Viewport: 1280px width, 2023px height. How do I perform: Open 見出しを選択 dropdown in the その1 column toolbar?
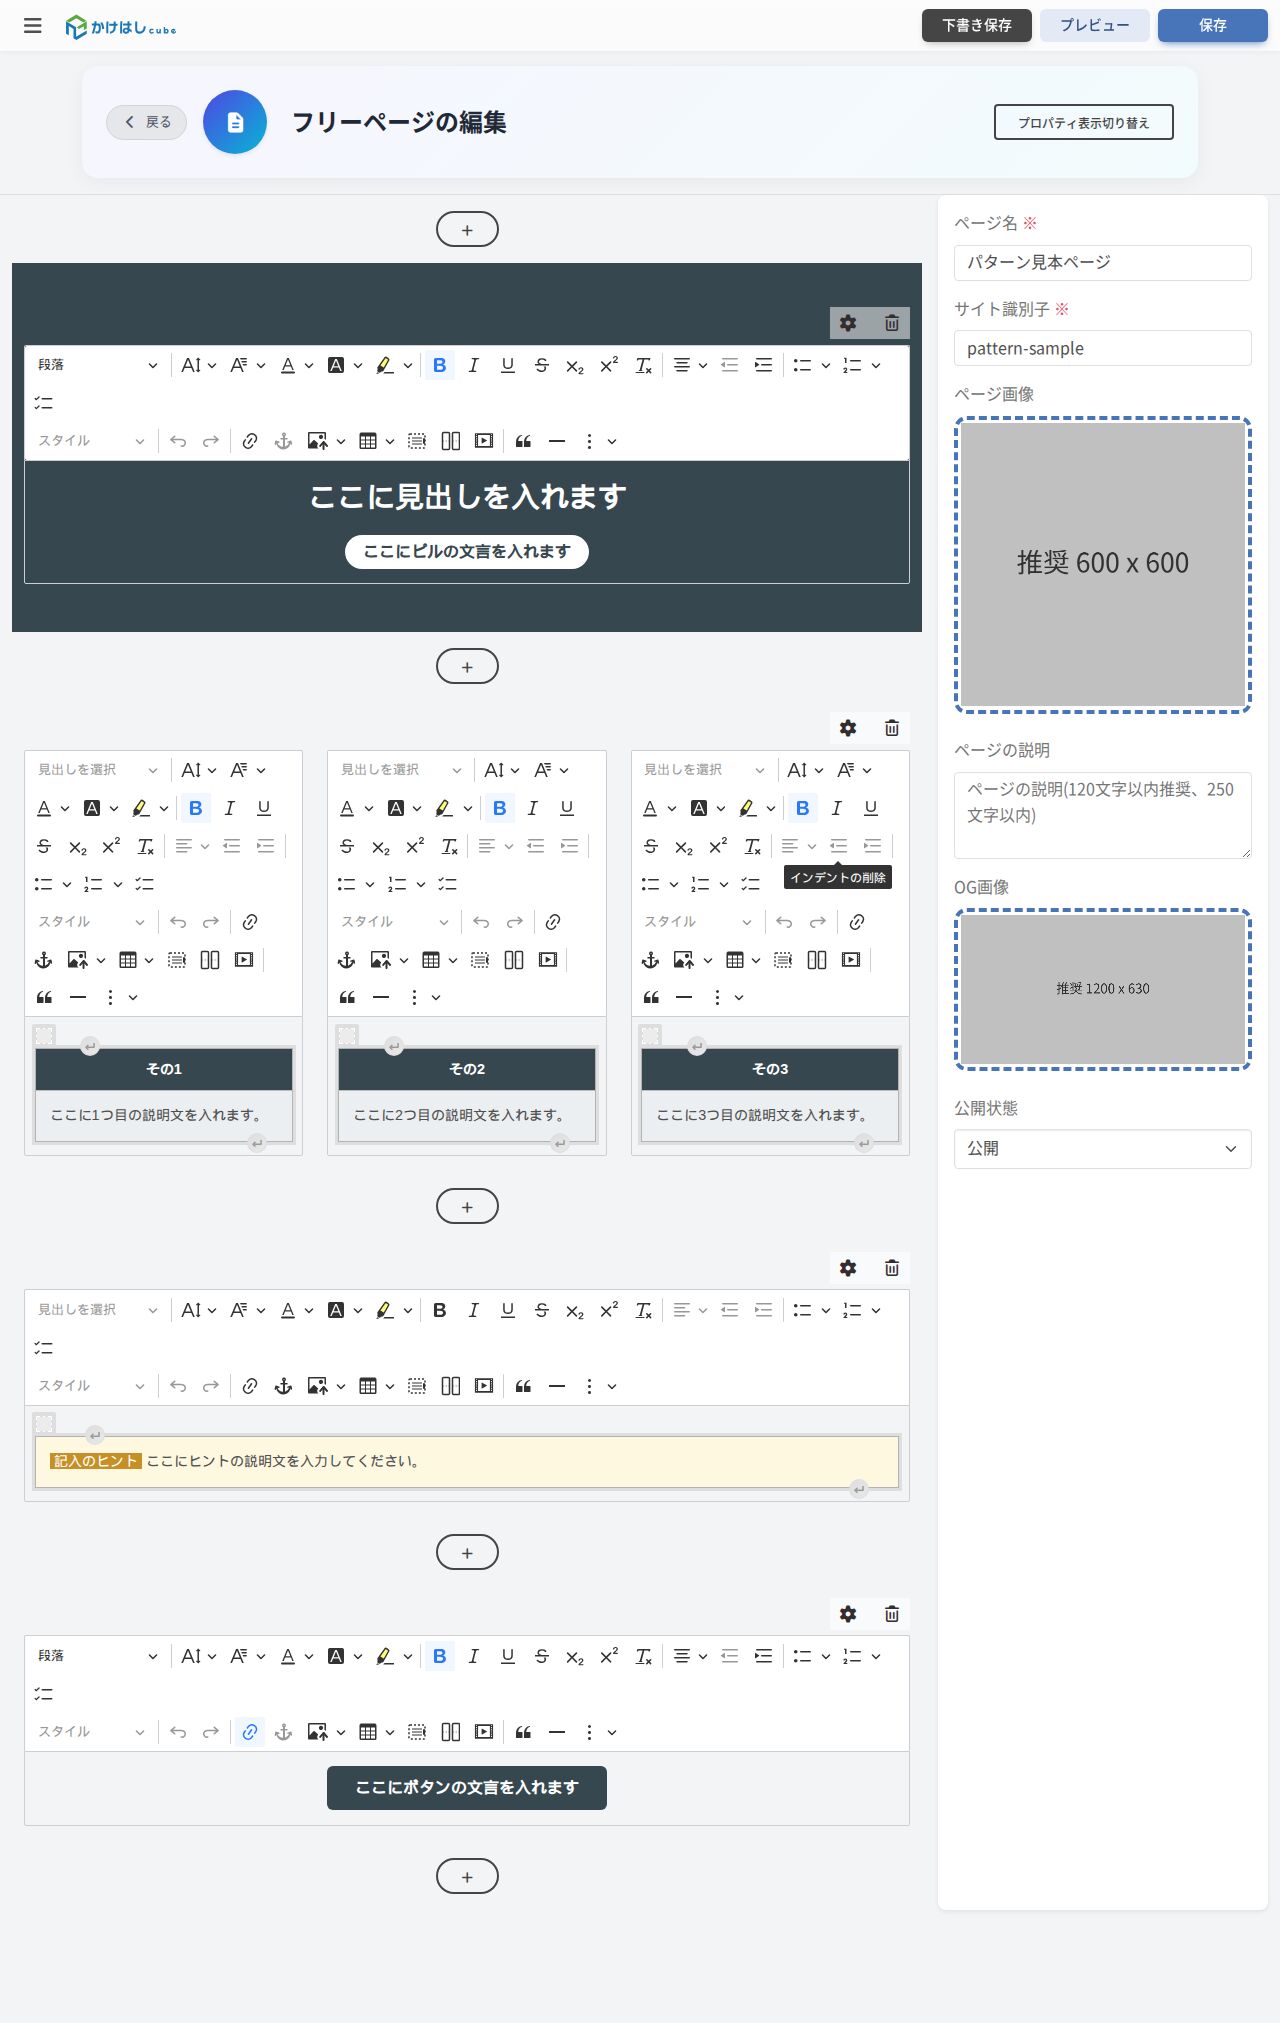point(98,770)
